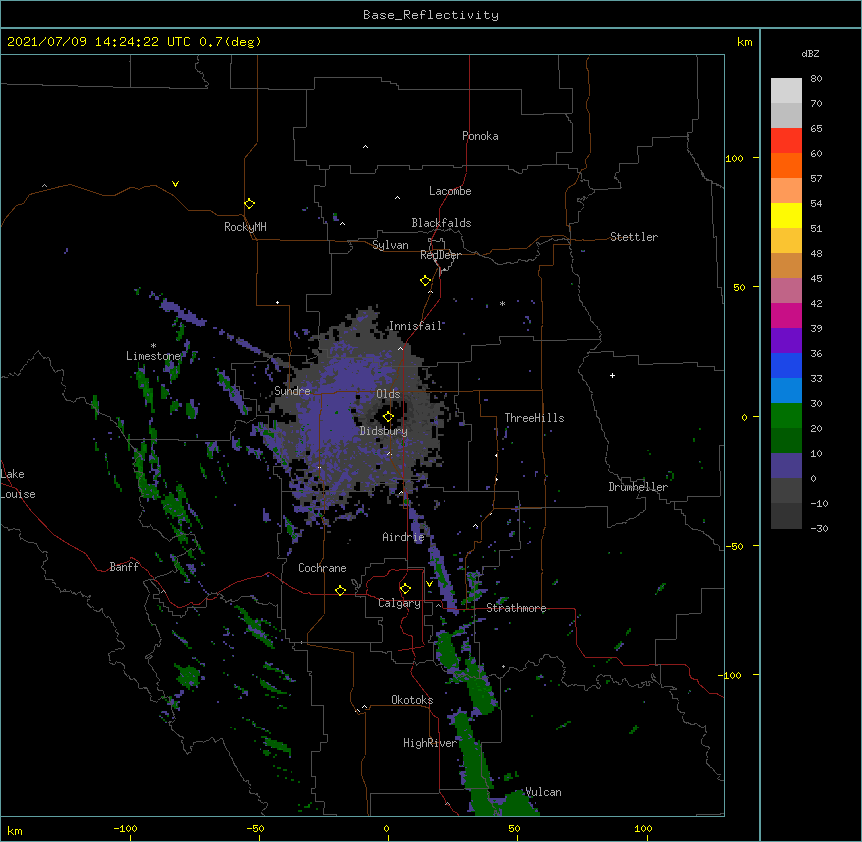Click the yellow V marker northwest of RockyMH

(175, 184)
